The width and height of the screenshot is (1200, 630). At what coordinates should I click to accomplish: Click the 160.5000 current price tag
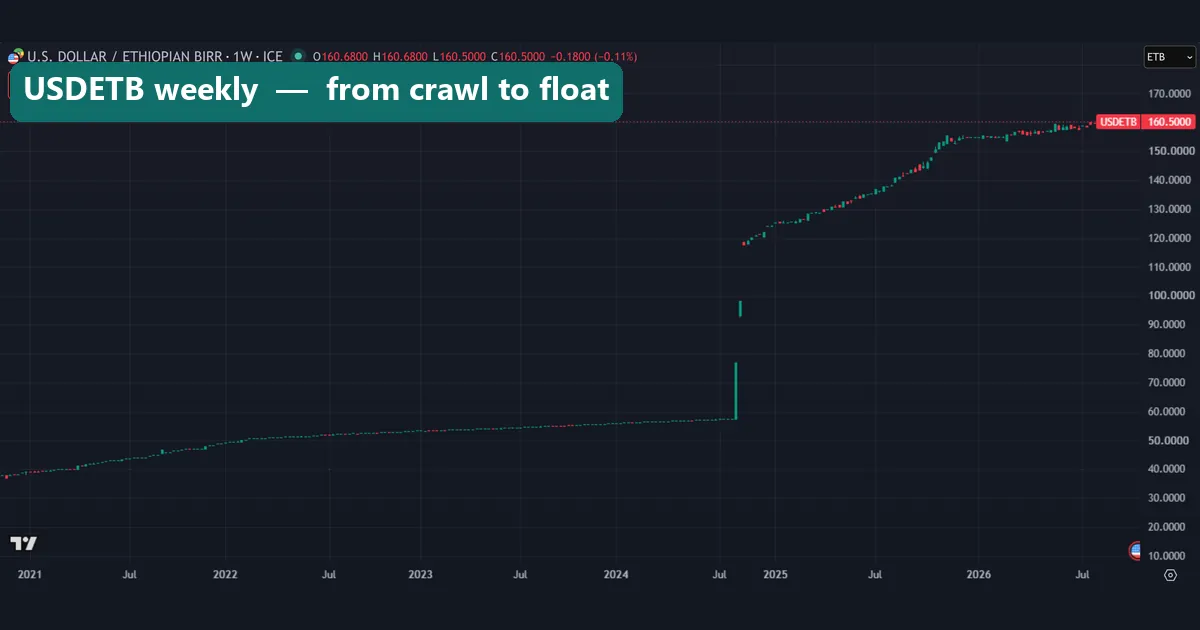1169,122
